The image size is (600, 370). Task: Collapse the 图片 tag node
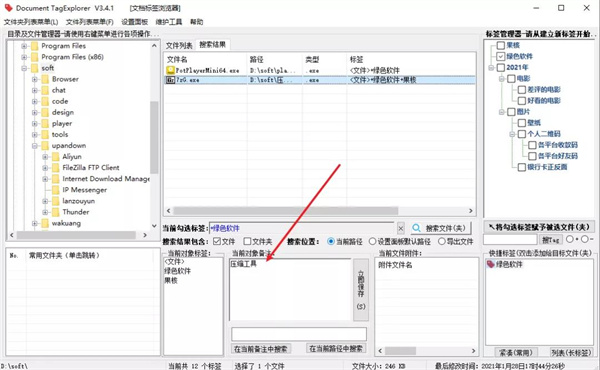click(x=502, y=112)
